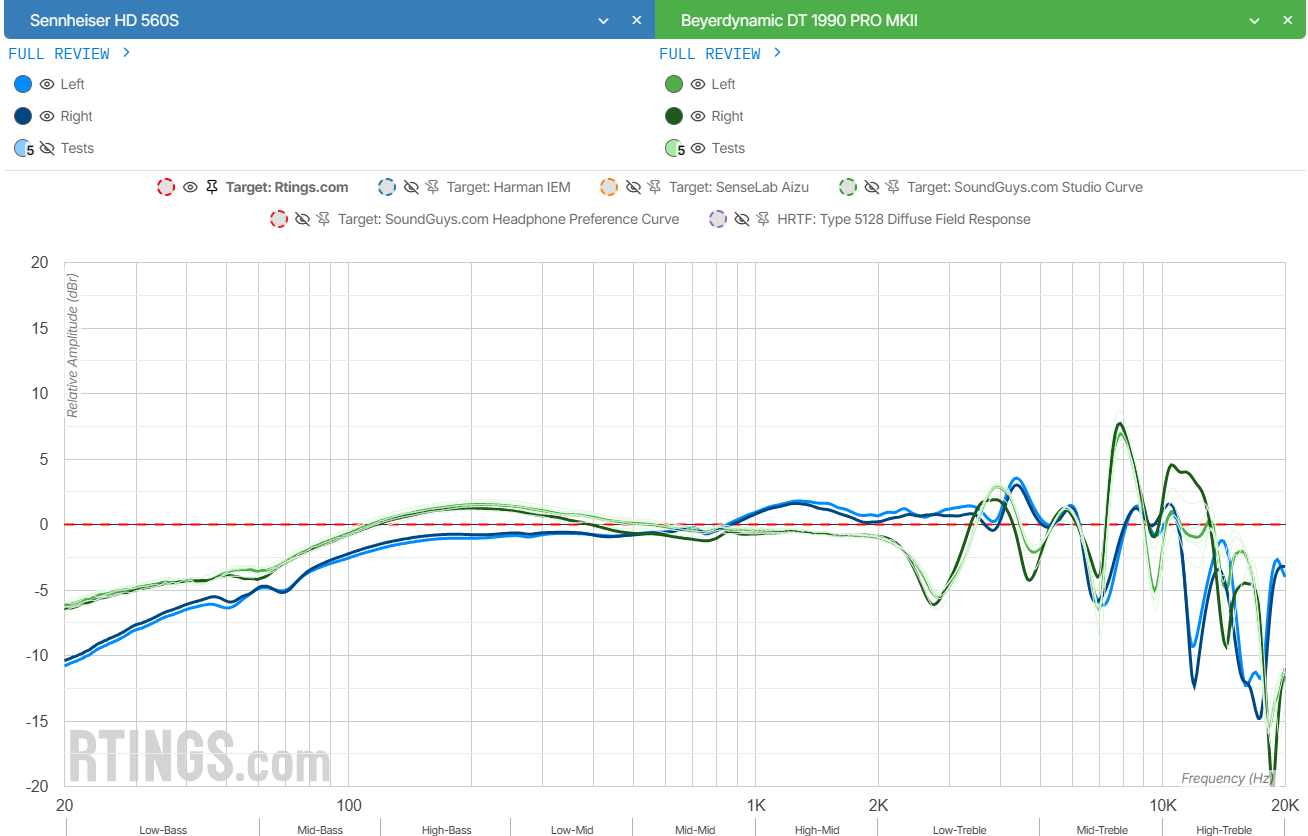This screenshot has height=836, width=1308.
Task: Click the orange dashed SenseLab Aizu circle
Action: click(609, 187)
